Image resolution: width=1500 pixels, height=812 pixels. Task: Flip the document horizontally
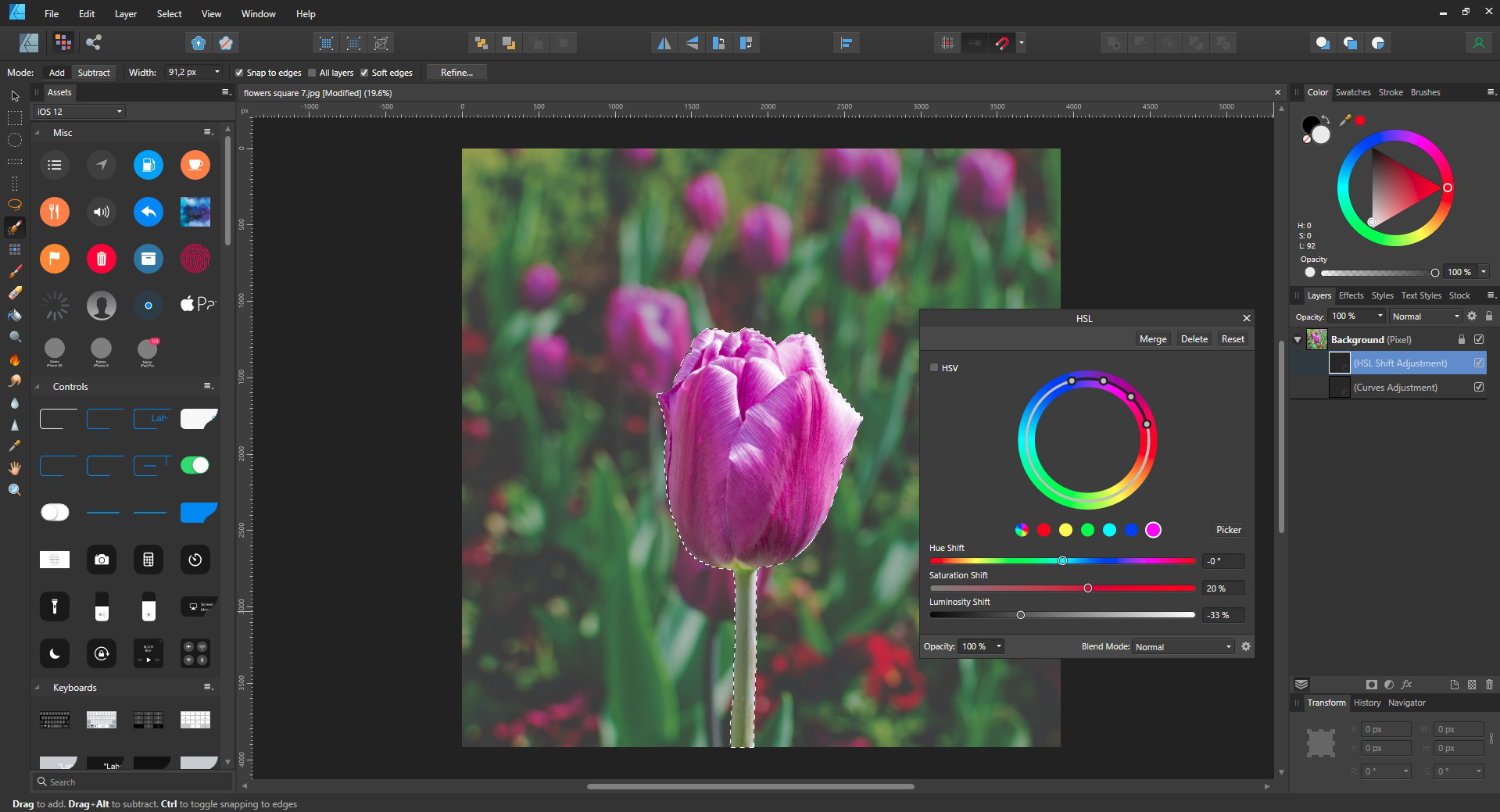tap(663, 42)
